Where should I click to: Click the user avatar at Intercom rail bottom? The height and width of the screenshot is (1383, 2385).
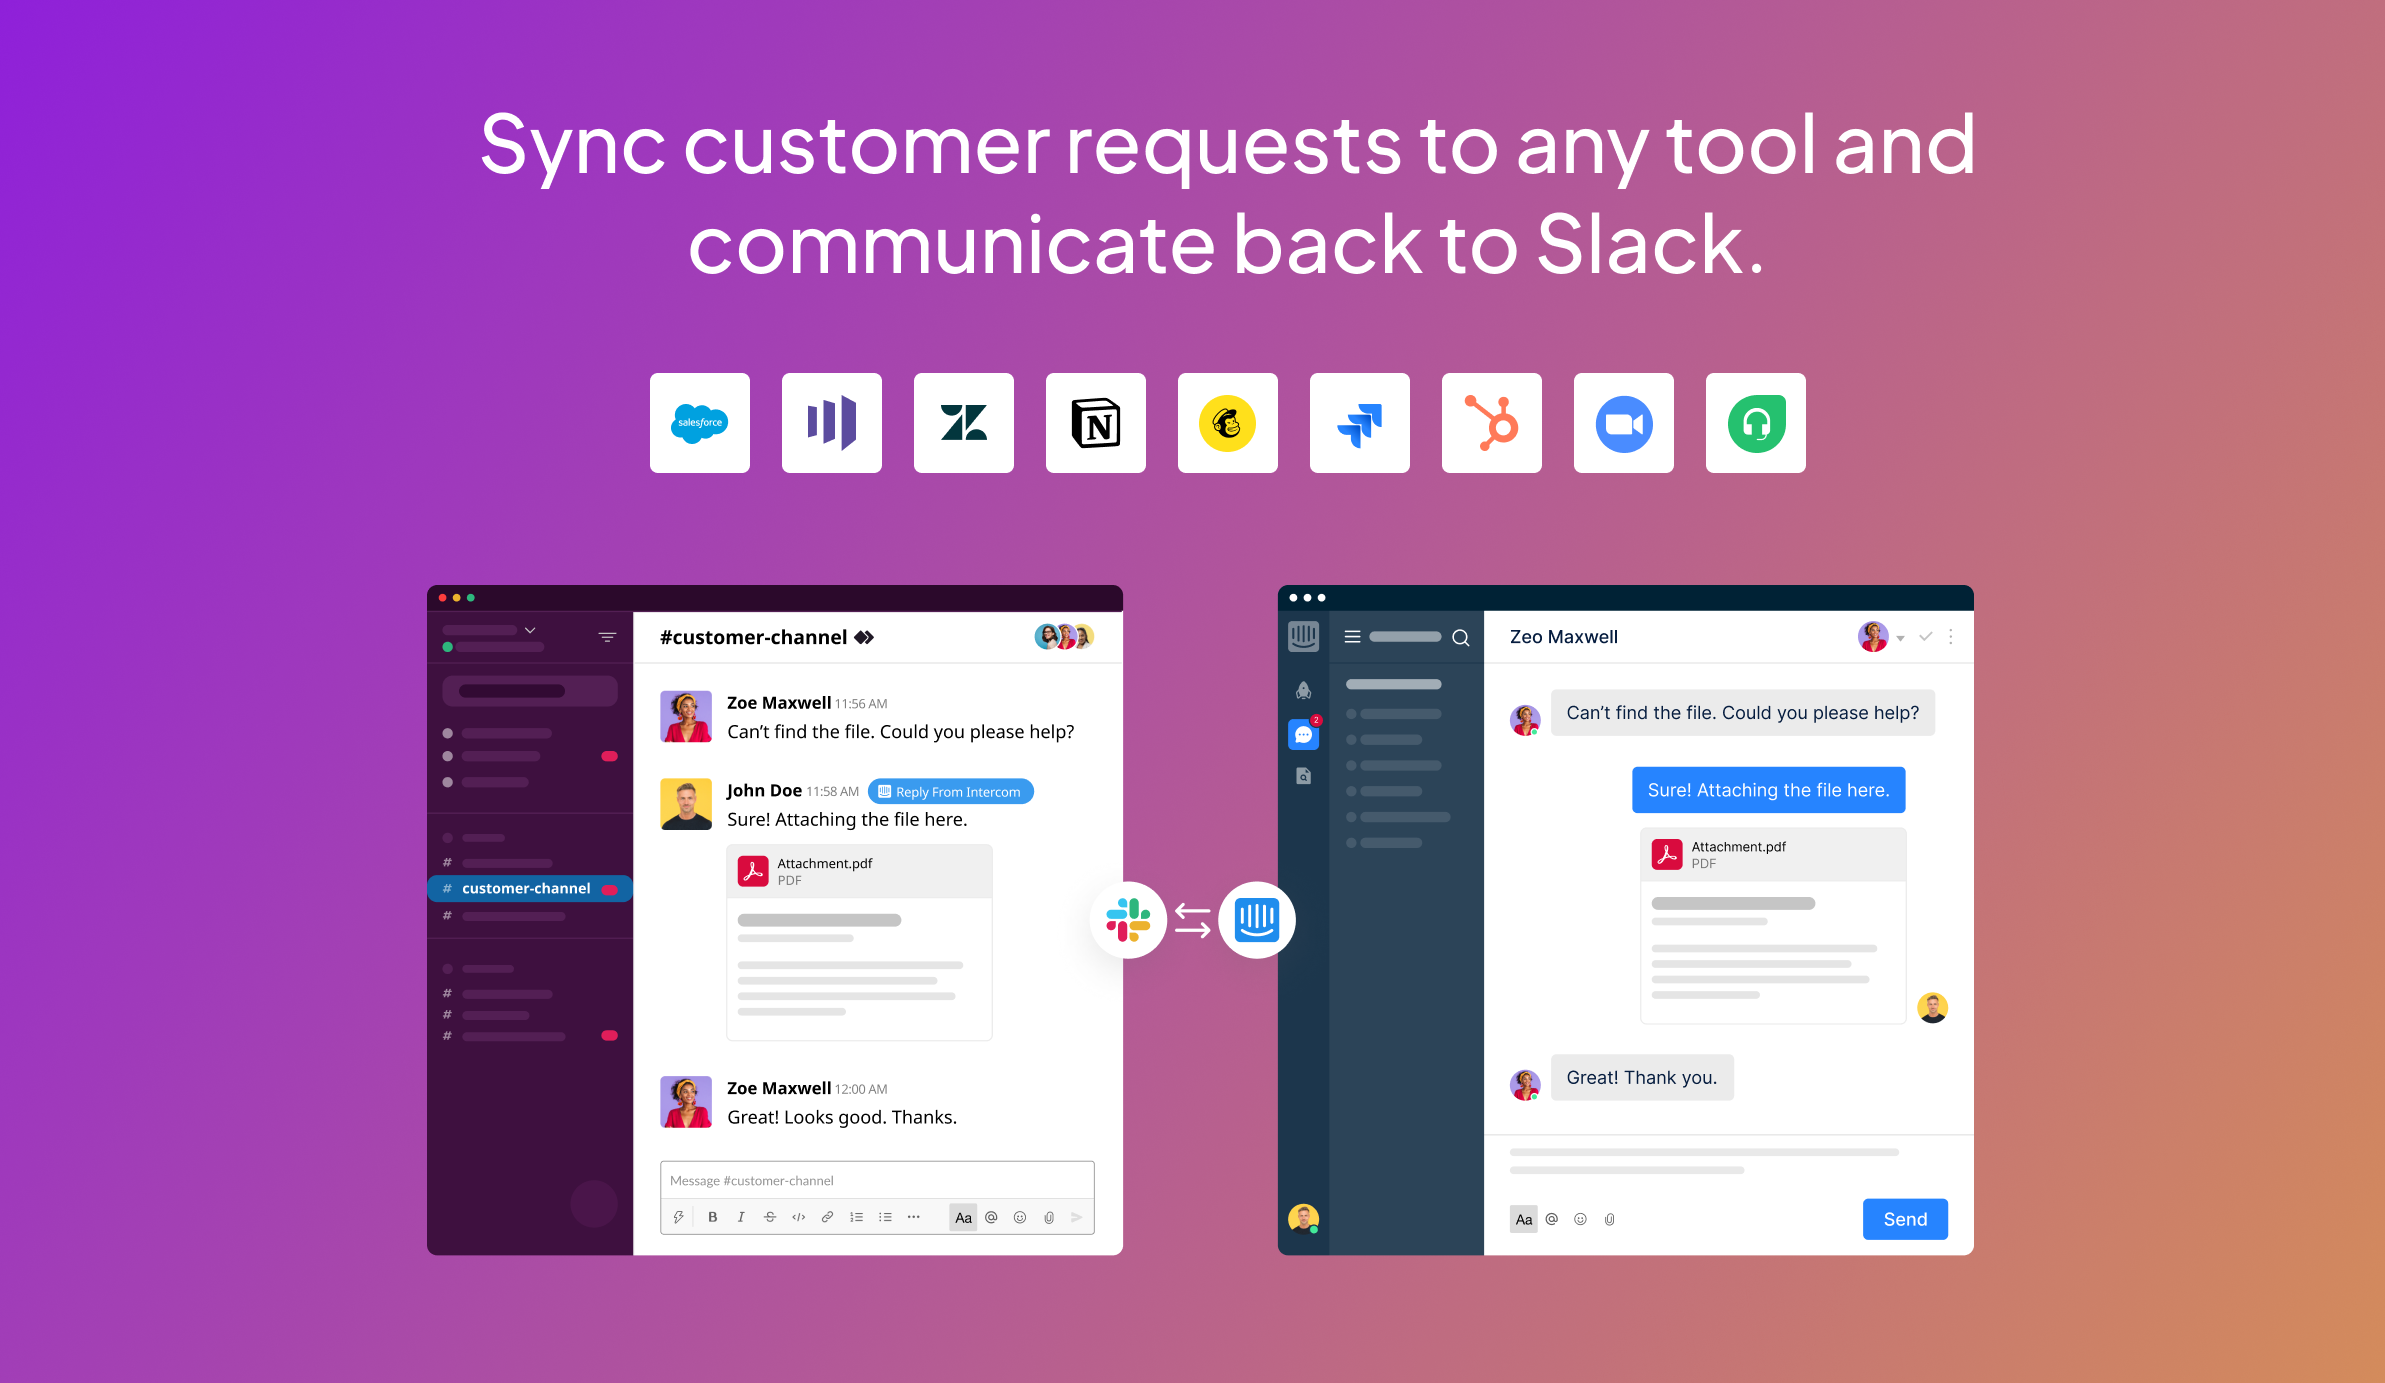point(1304,1219)
